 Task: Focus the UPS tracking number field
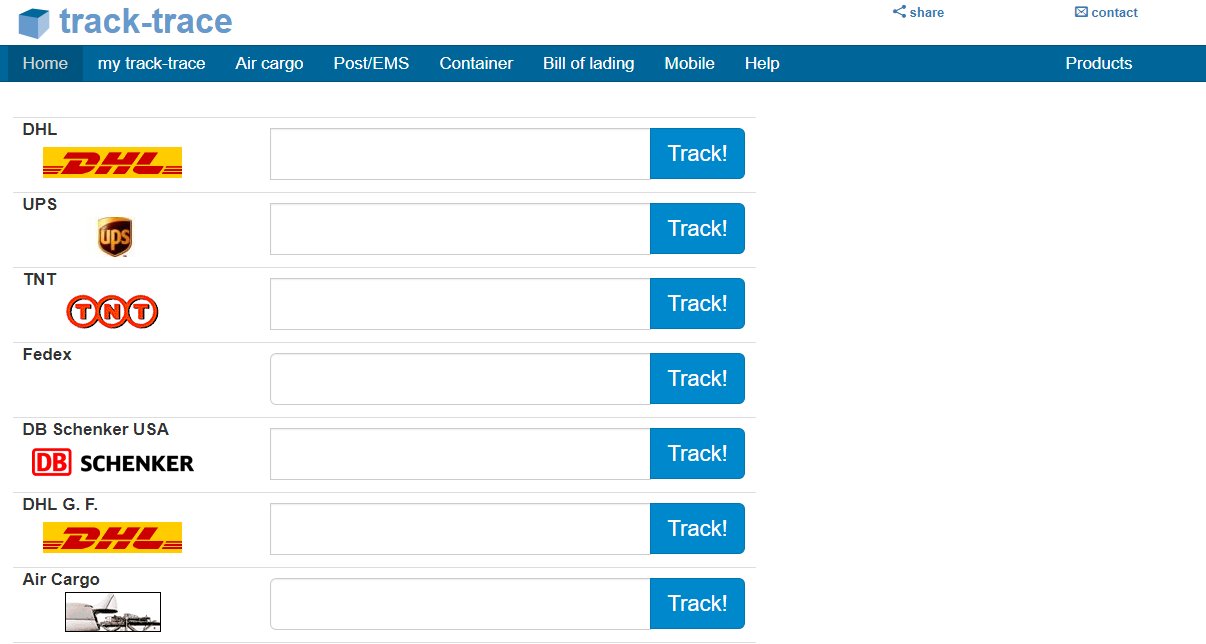coord(460,229)
